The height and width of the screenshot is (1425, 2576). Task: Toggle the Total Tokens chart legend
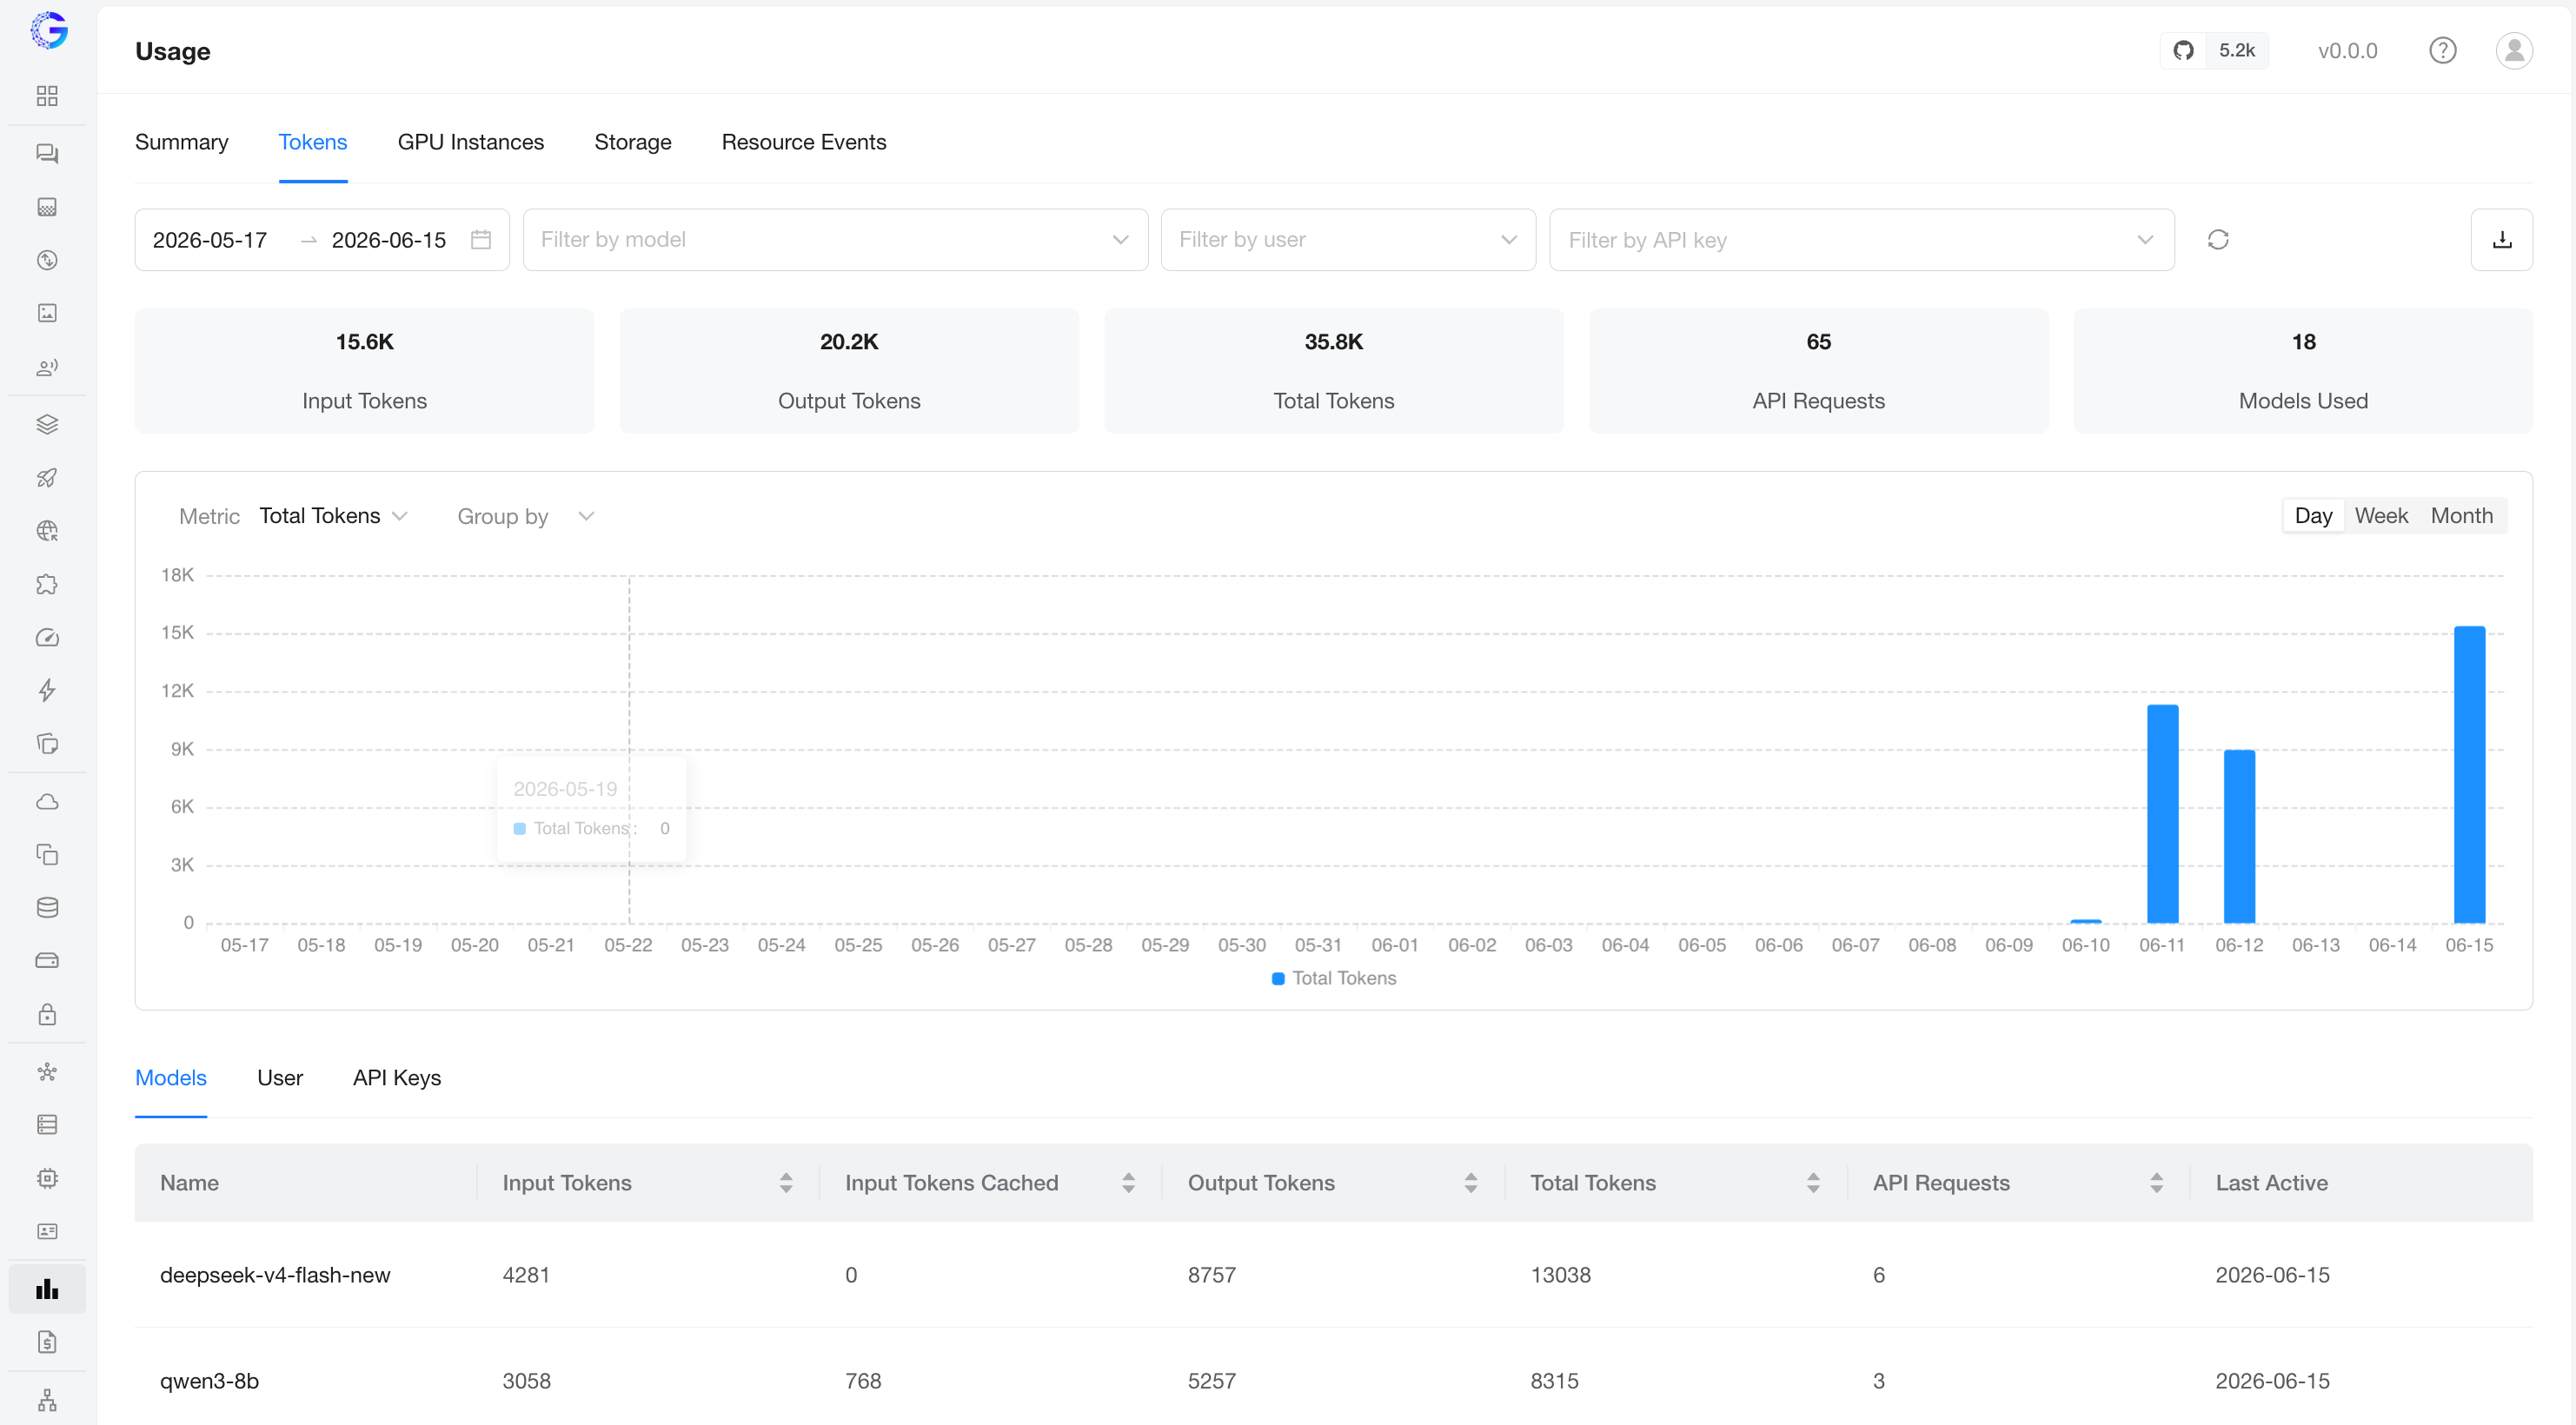pos(1333,978)
